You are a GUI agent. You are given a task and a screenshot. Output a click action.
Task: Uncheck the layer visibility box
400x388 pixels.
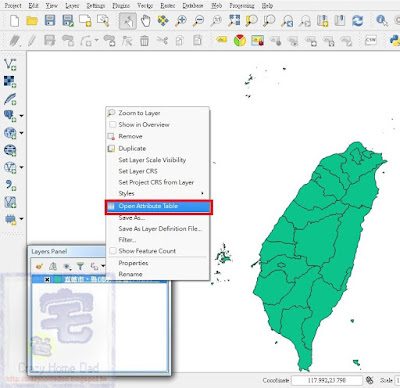pos(47,279)
